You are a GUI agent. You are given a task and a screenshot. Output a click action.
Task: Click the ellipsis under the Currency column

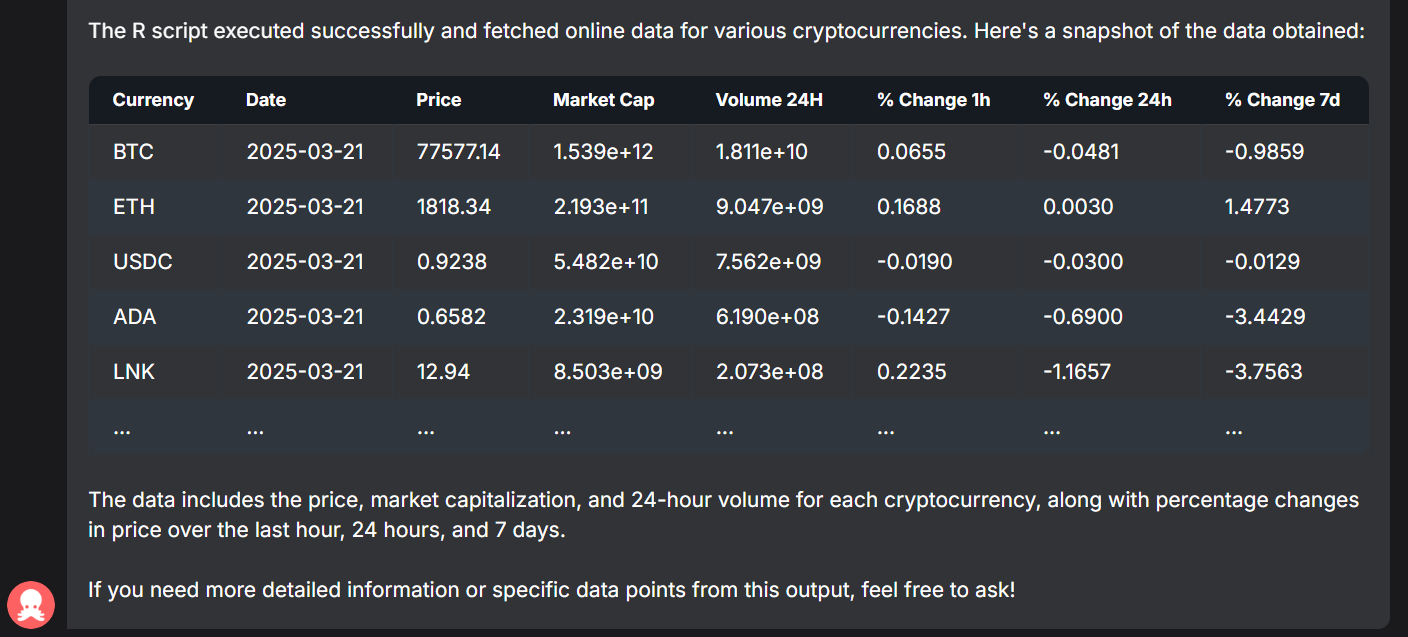click(122, 429)
